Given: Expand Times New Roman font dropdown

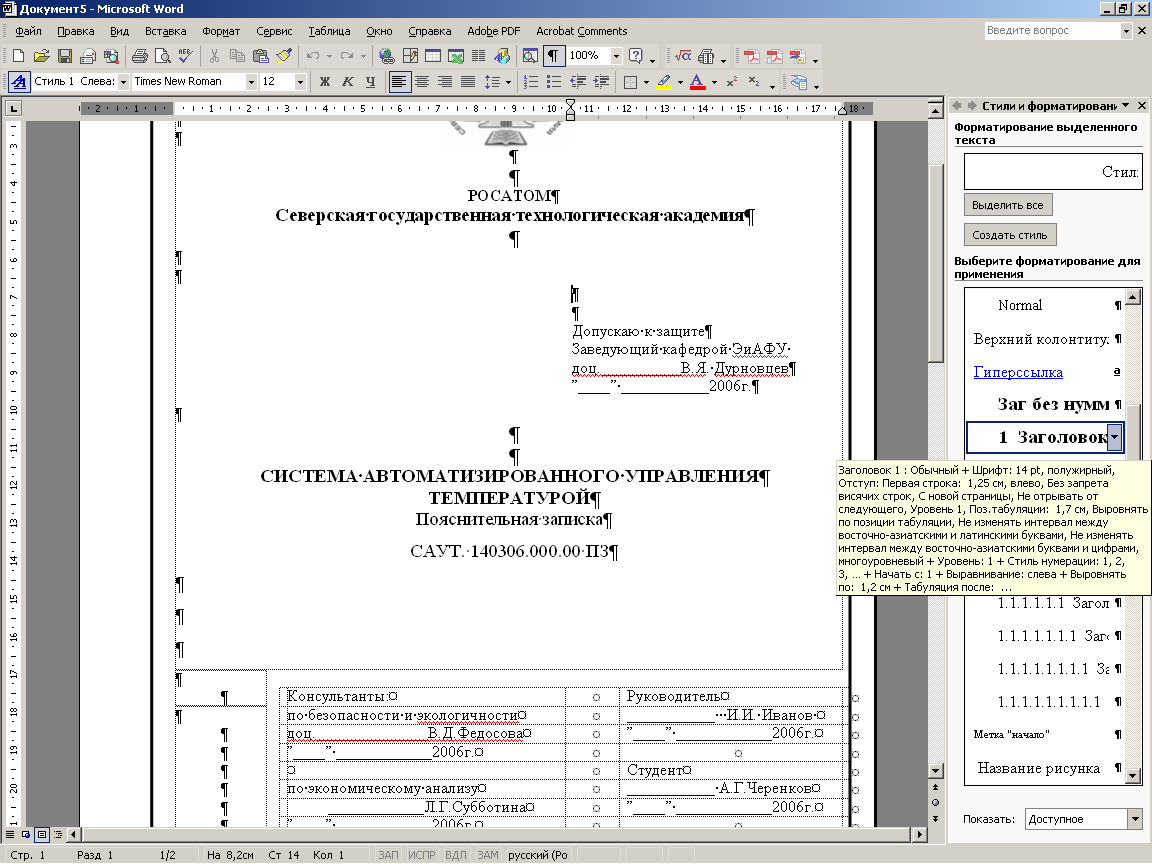Looking at the screenshot, I should click(251, 82).
